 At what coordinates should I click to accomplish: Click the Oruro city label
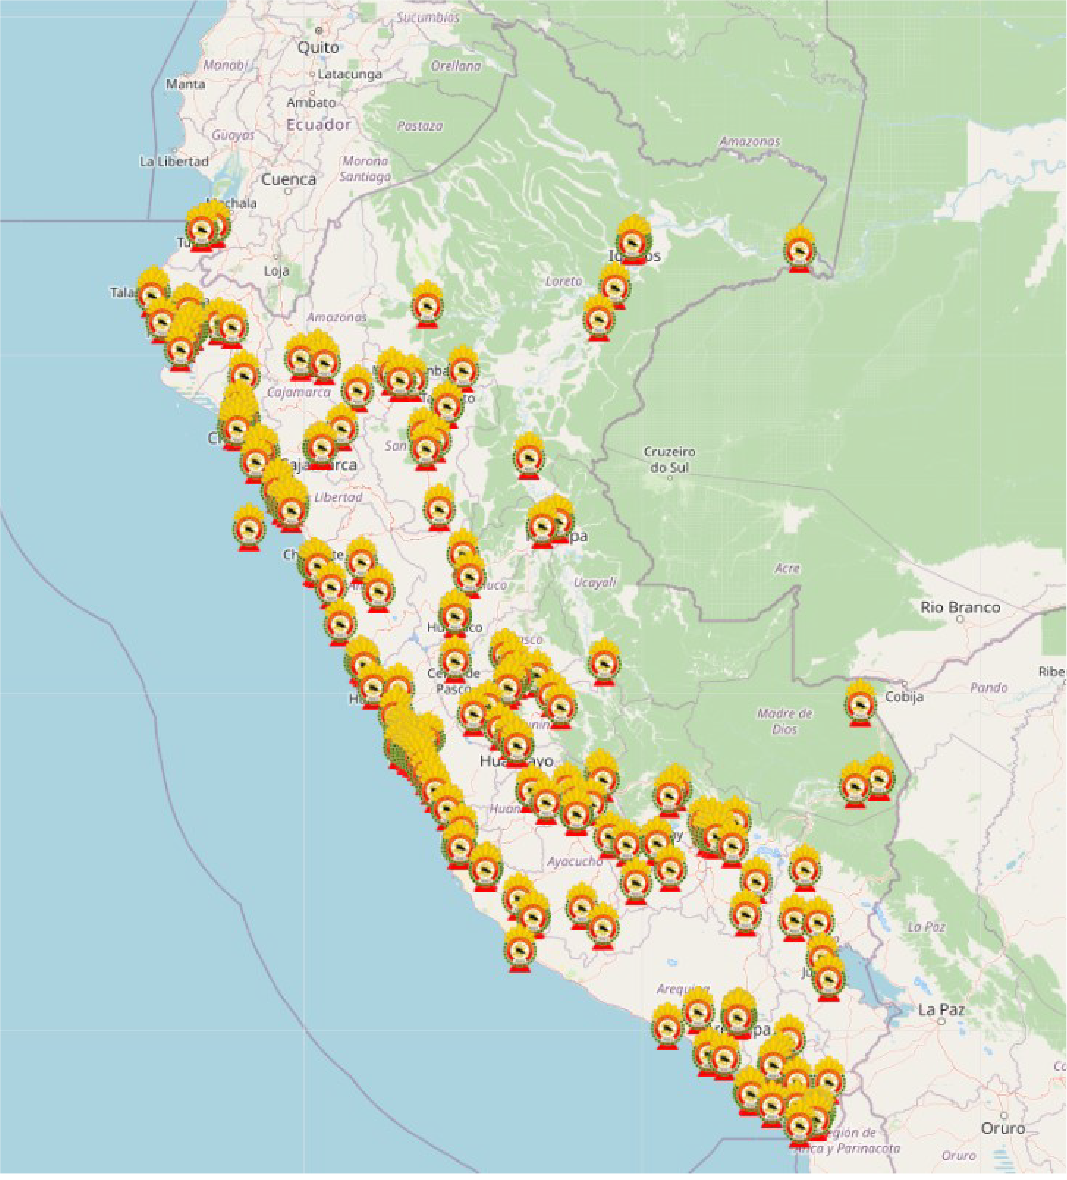point(1002,1128)
